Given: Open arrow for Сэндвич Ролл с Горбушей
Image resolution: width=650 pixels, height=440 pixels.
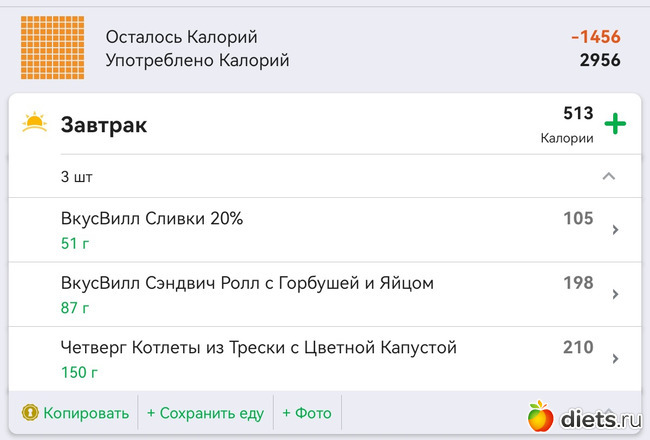Looking at the screenshot, I should (614, 294).
